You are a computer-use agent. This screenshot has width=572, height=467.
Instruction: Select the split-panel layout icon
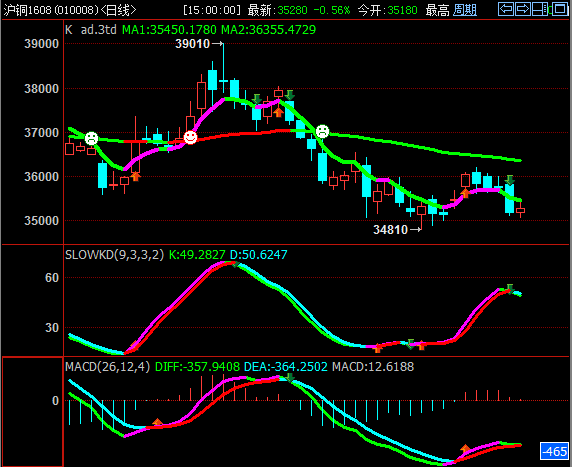tap(540, 9)
